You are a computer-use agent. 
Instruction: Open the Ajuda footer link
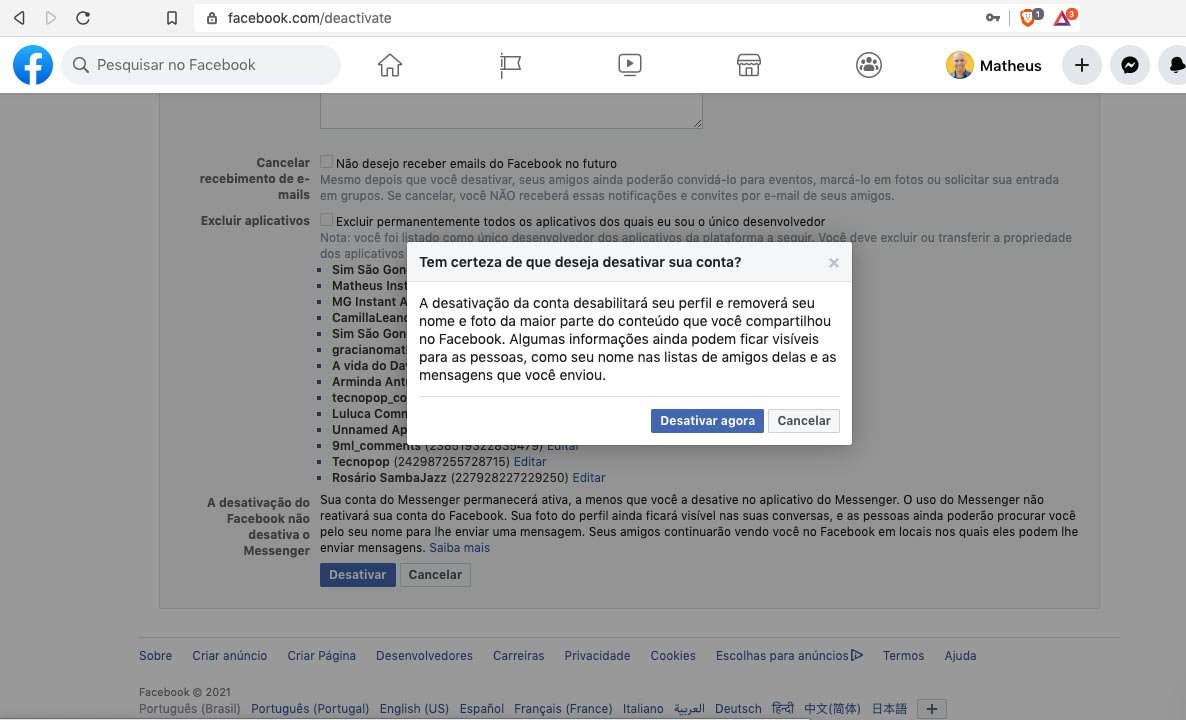point(960,656)
